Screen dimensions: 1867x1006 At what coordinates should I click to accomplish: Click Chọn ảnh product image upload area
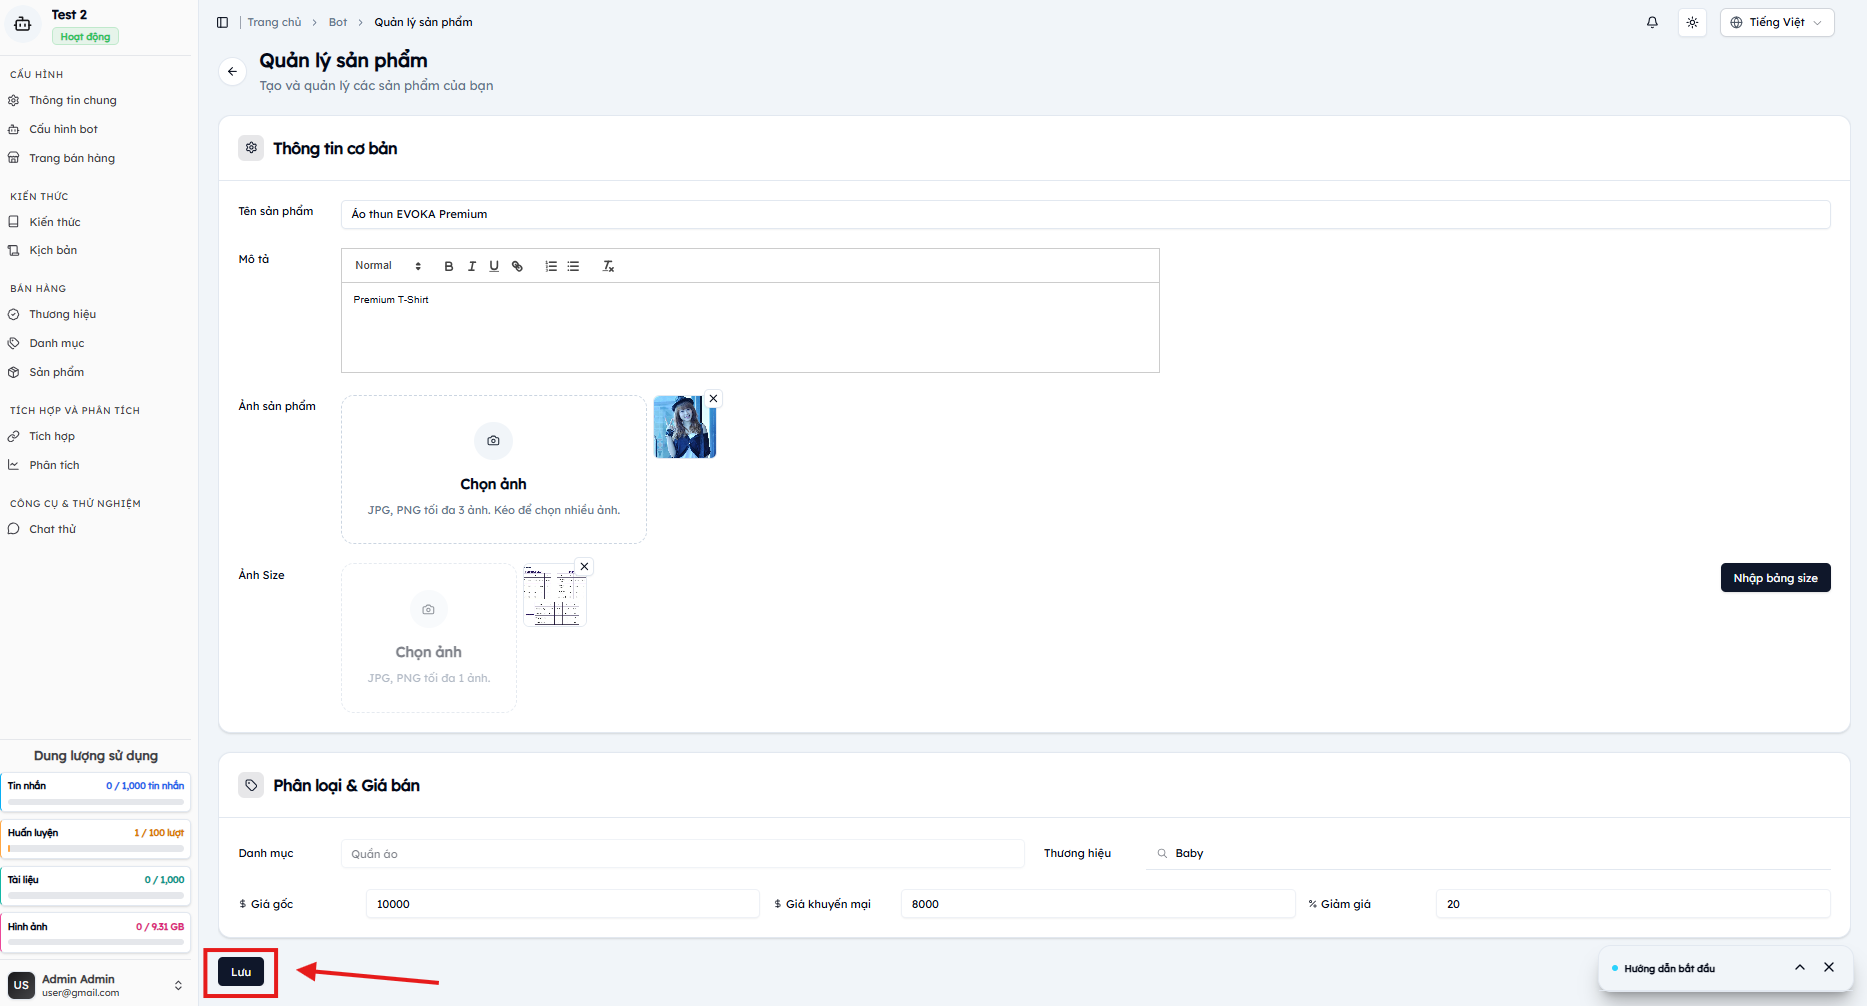point(494,469)
